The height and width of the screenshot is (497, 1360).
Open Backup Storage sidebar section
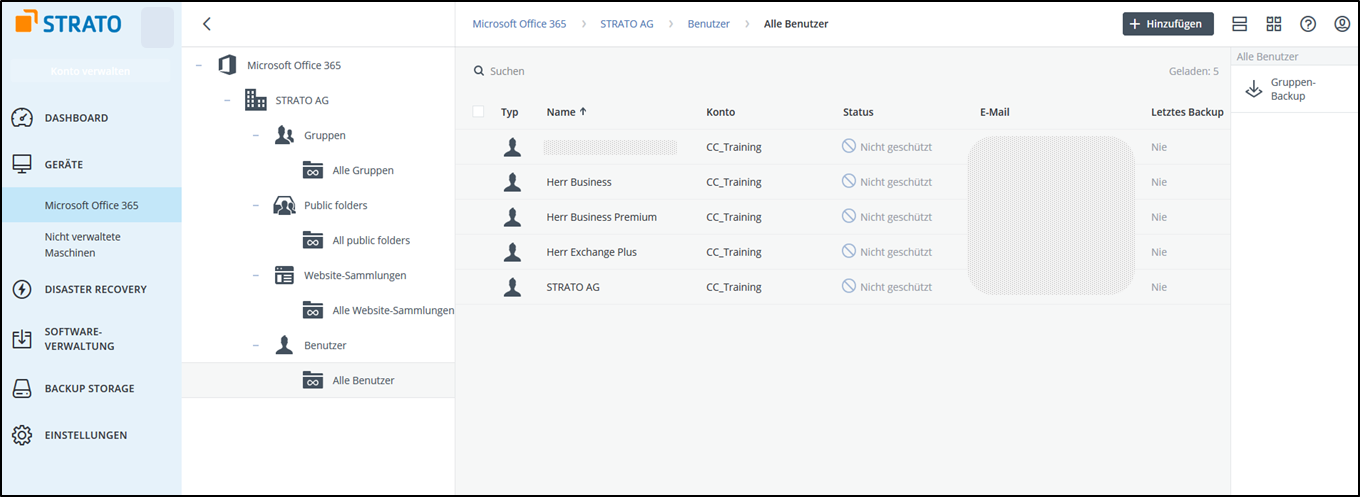(x=91, y=388)
